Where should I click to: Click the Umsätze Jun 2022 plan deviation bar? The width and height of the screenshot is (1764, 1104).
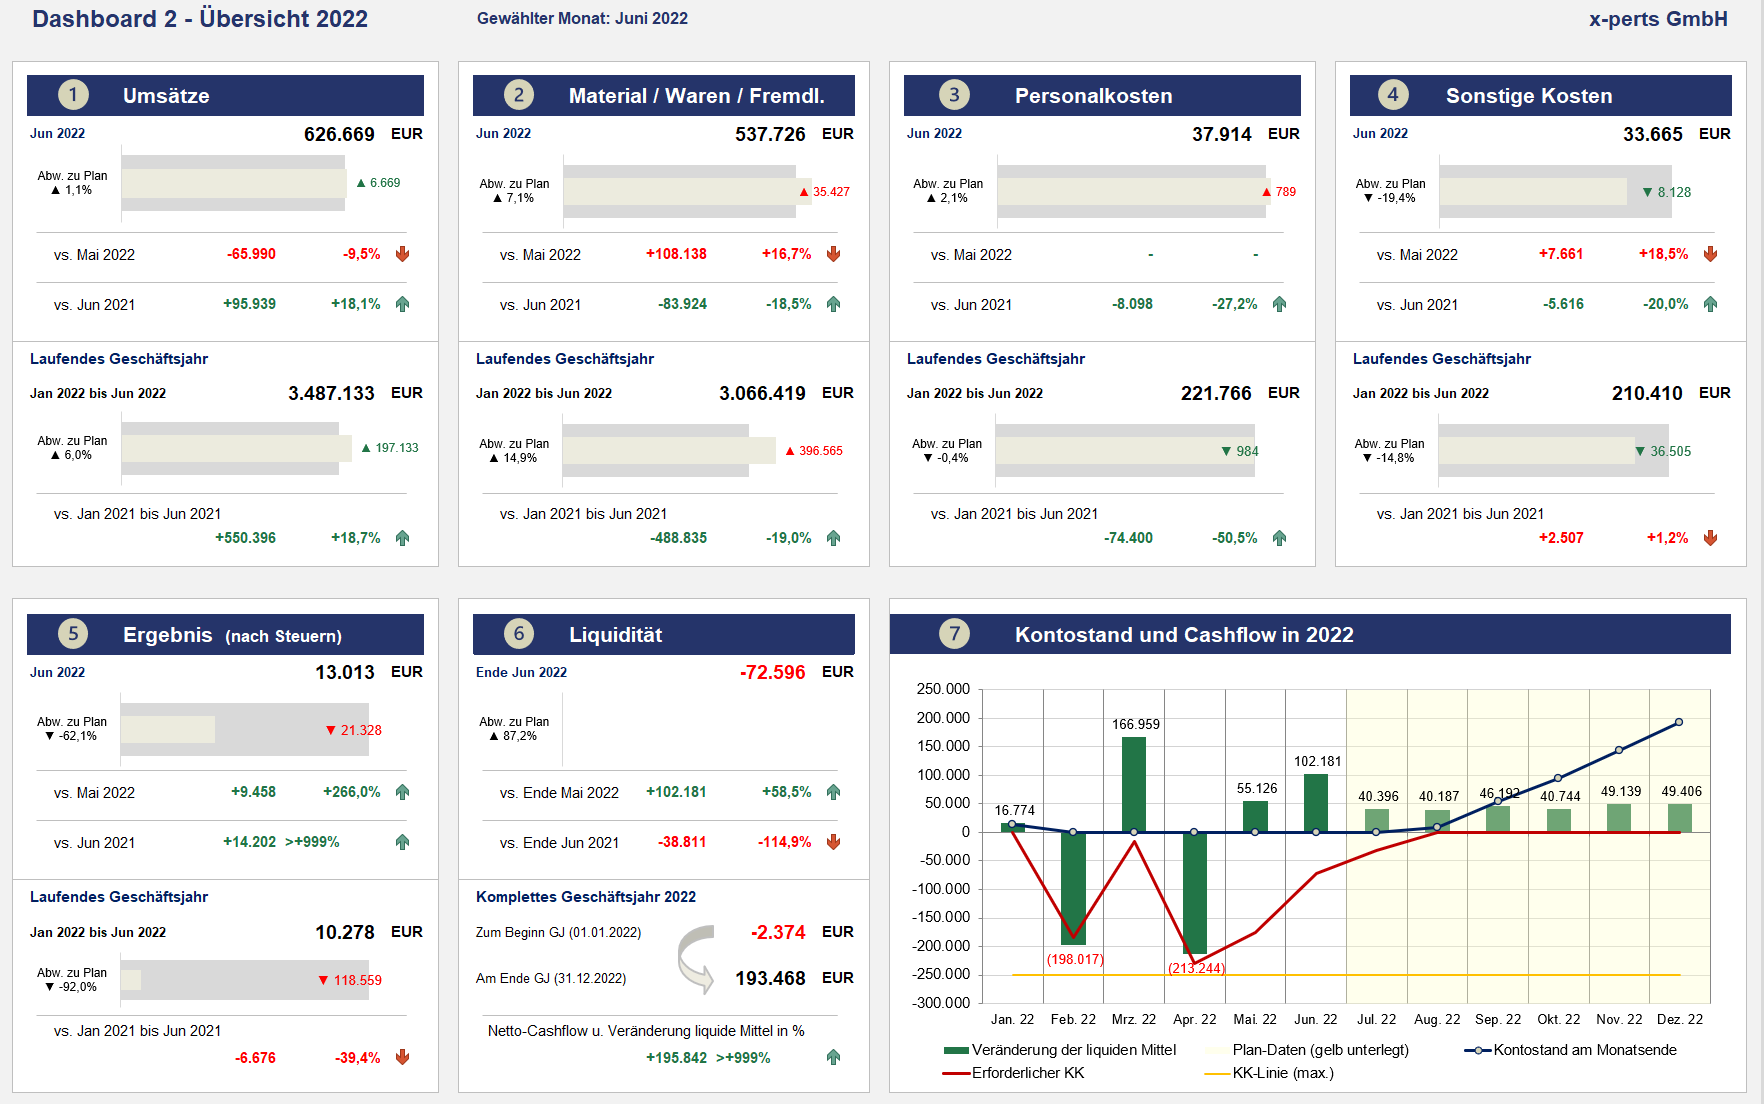pyautogui.click(x=234, y=183)
